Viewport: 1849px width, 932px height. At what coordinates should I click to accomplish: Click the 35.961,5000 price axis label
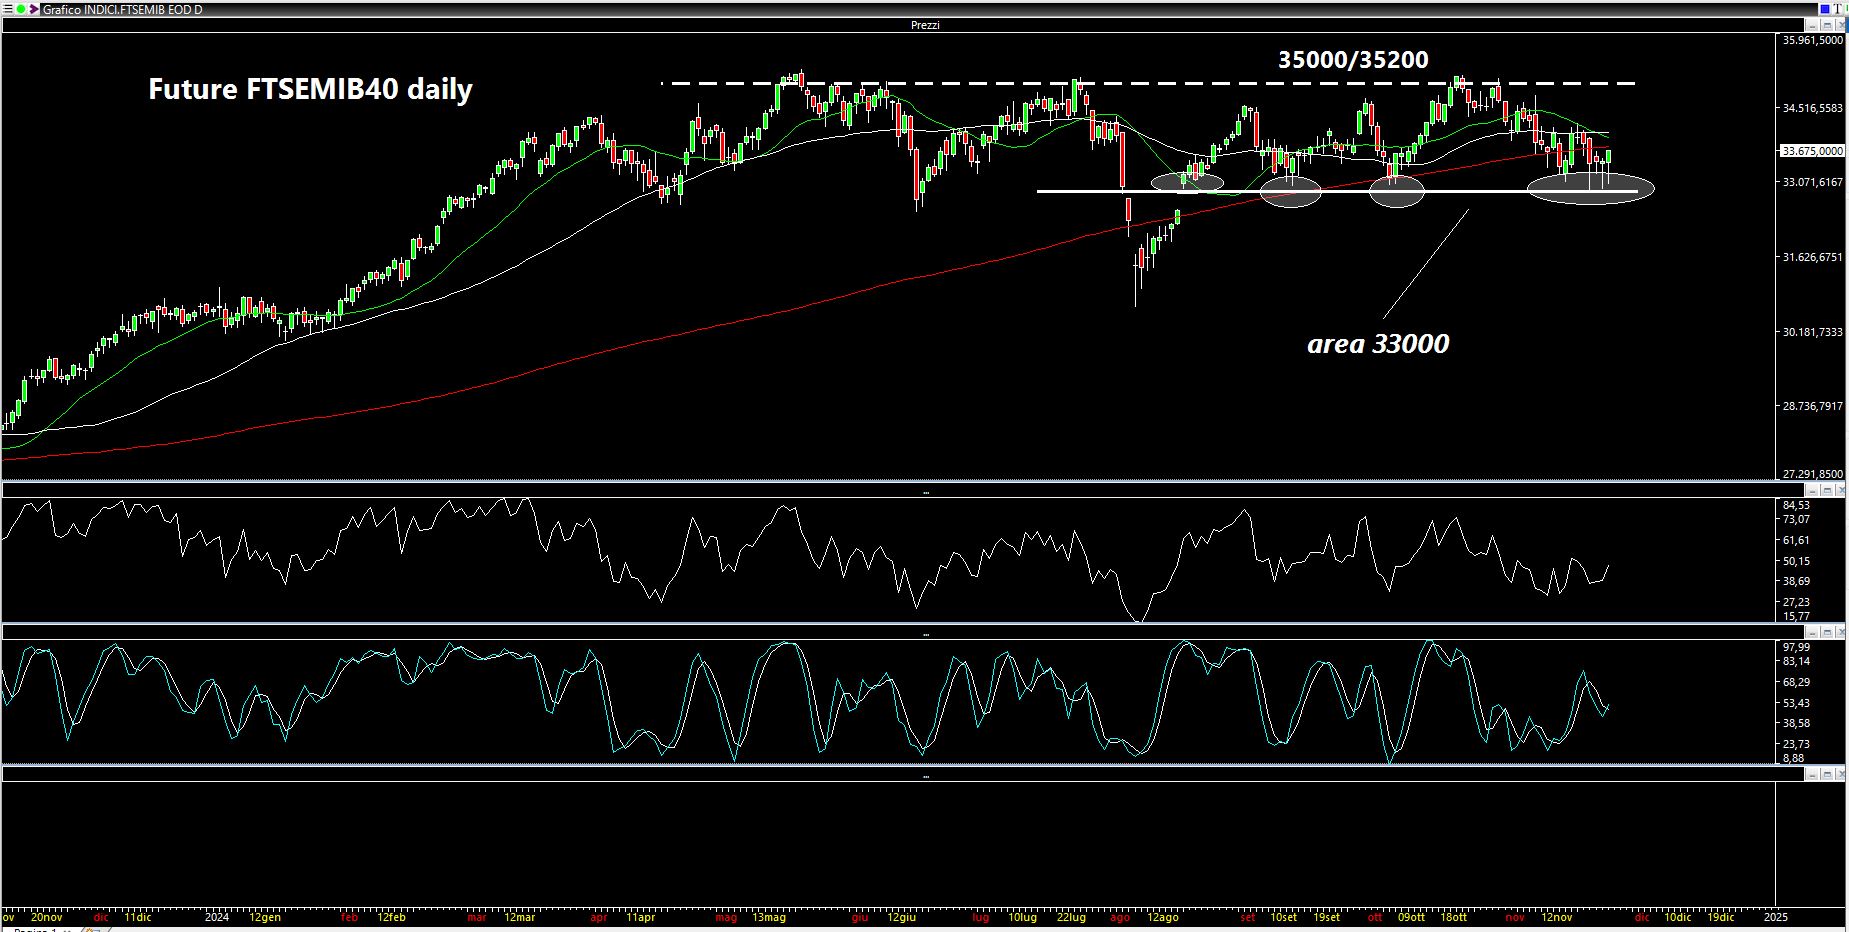(x=1813, y=40)
